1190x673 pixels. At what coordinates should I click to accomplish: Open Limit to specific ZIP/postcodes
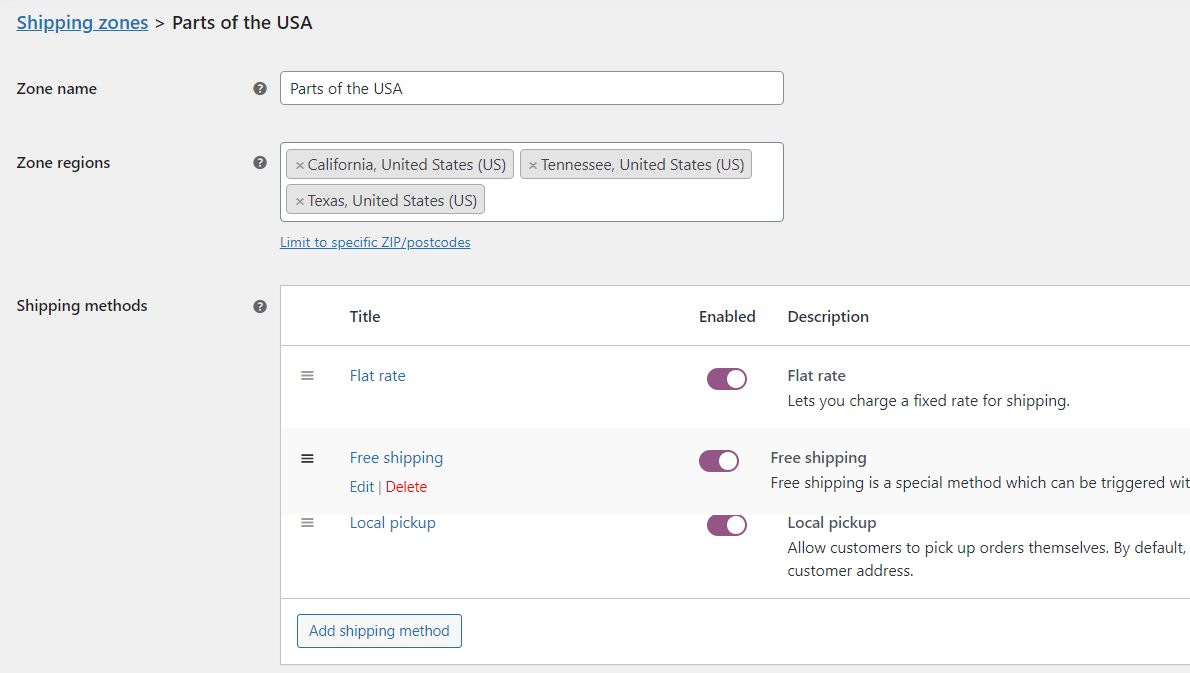tap(375, 241)
